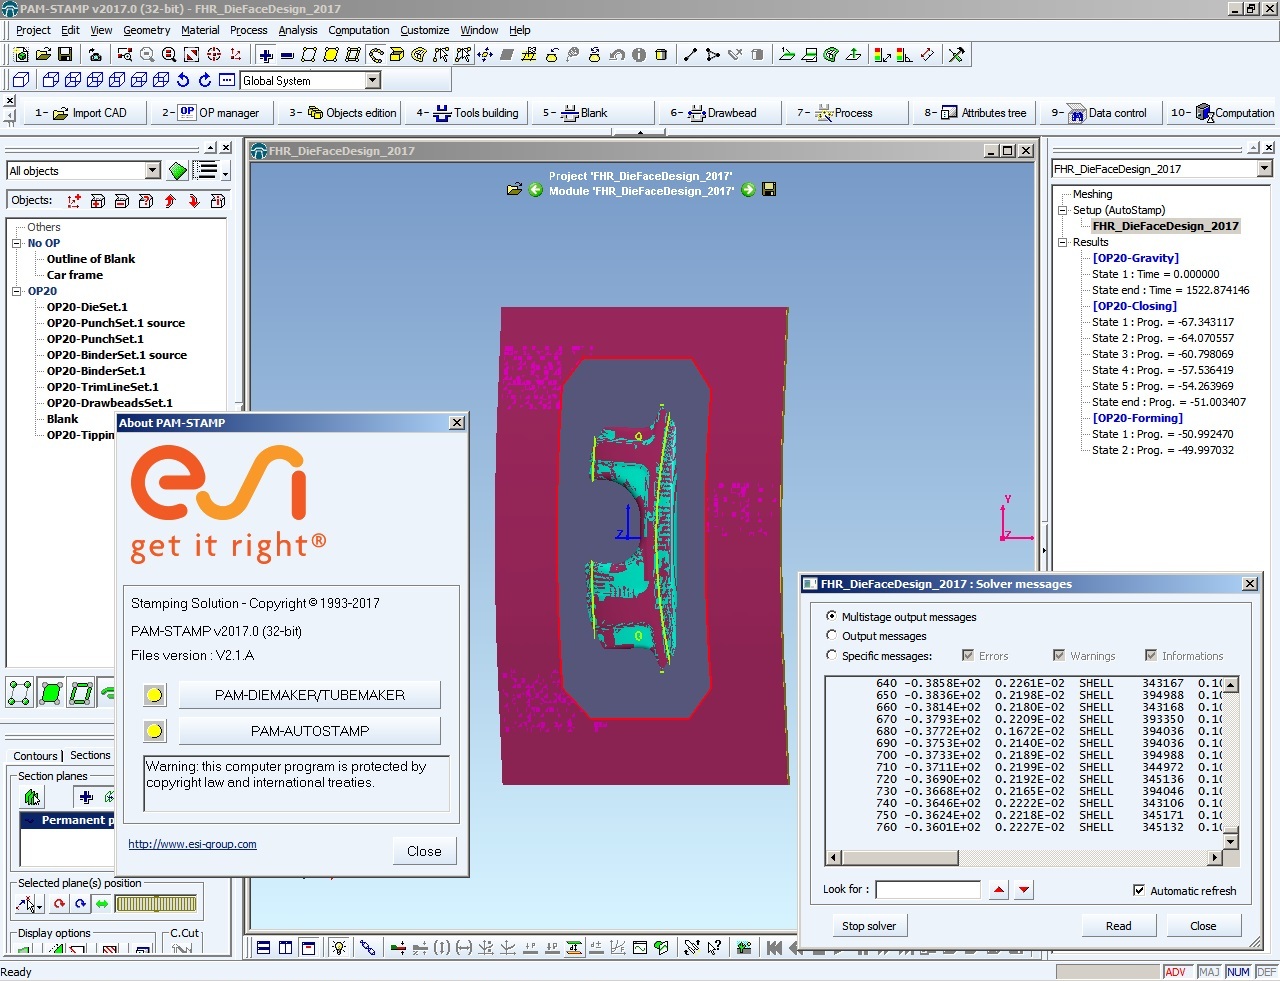Open the Computation menu
The width and height of the screenshot is (1280, 981).
coord(359,30)
